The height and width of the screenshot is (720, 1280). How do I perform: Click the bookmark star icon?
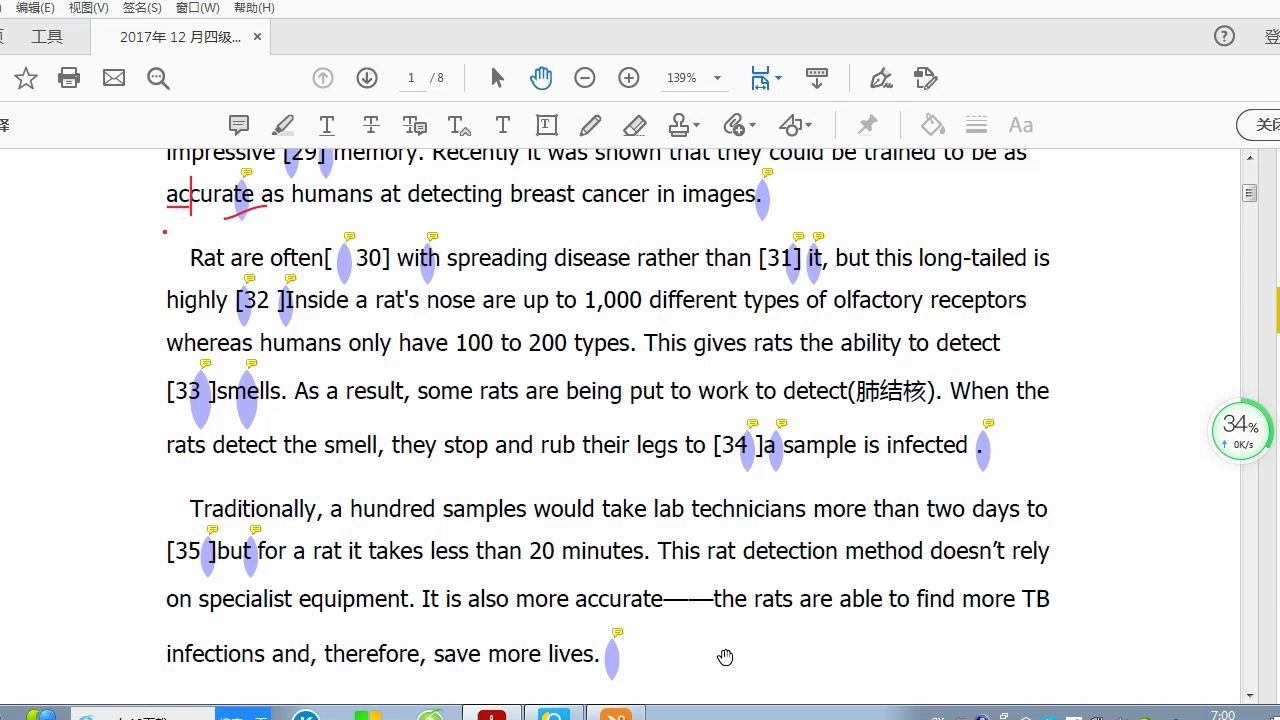point(26,78)
